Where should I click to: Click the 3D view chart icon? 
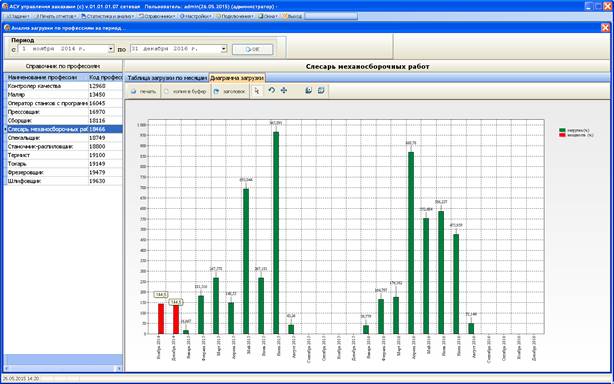tap(321, 91)
